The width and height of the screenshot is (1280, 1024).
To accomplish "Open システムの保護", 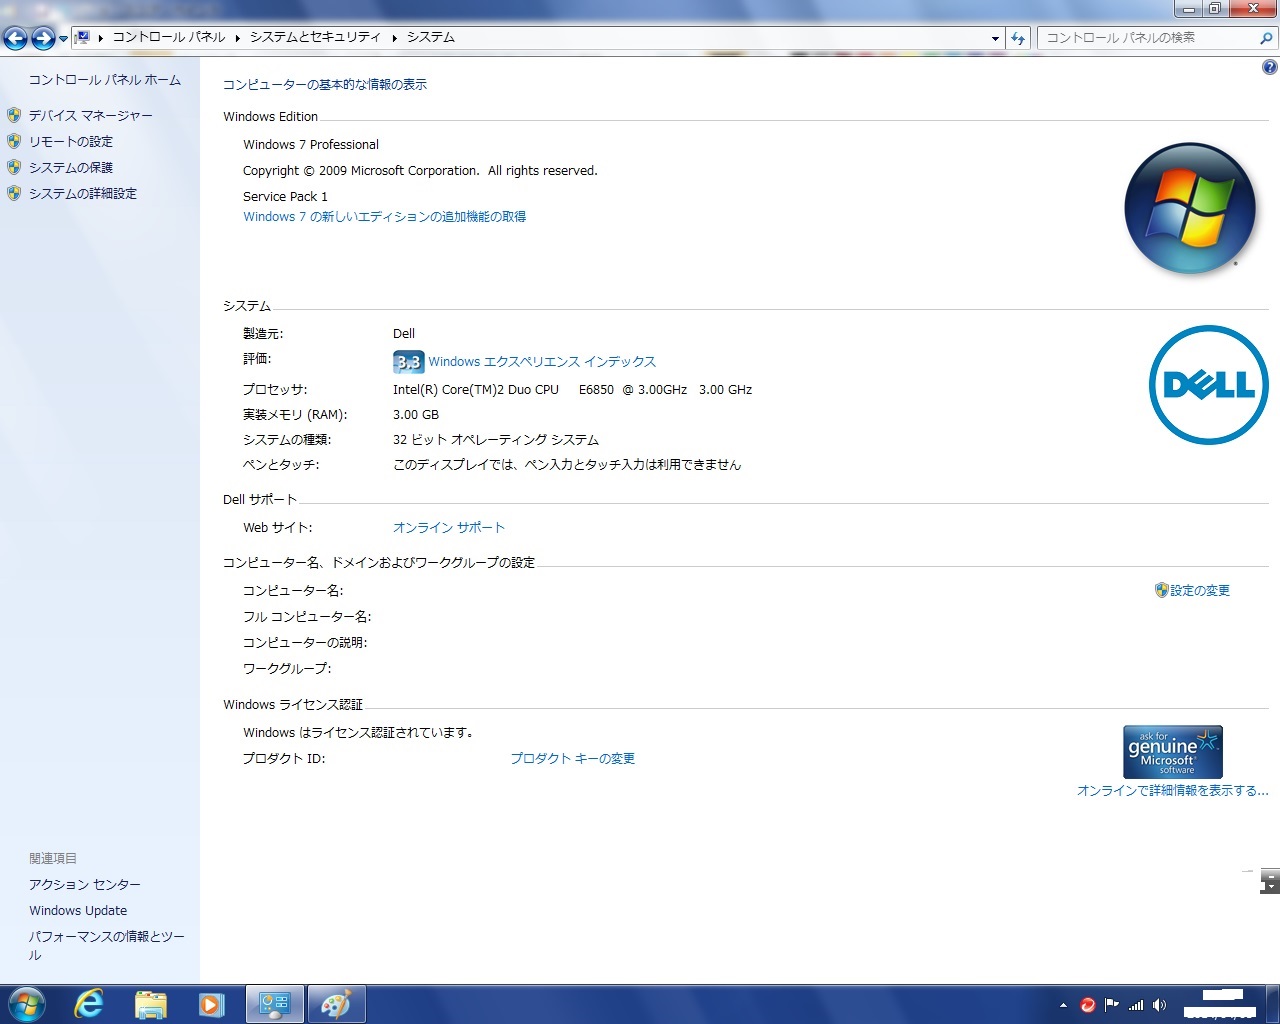I will [70, 168].
